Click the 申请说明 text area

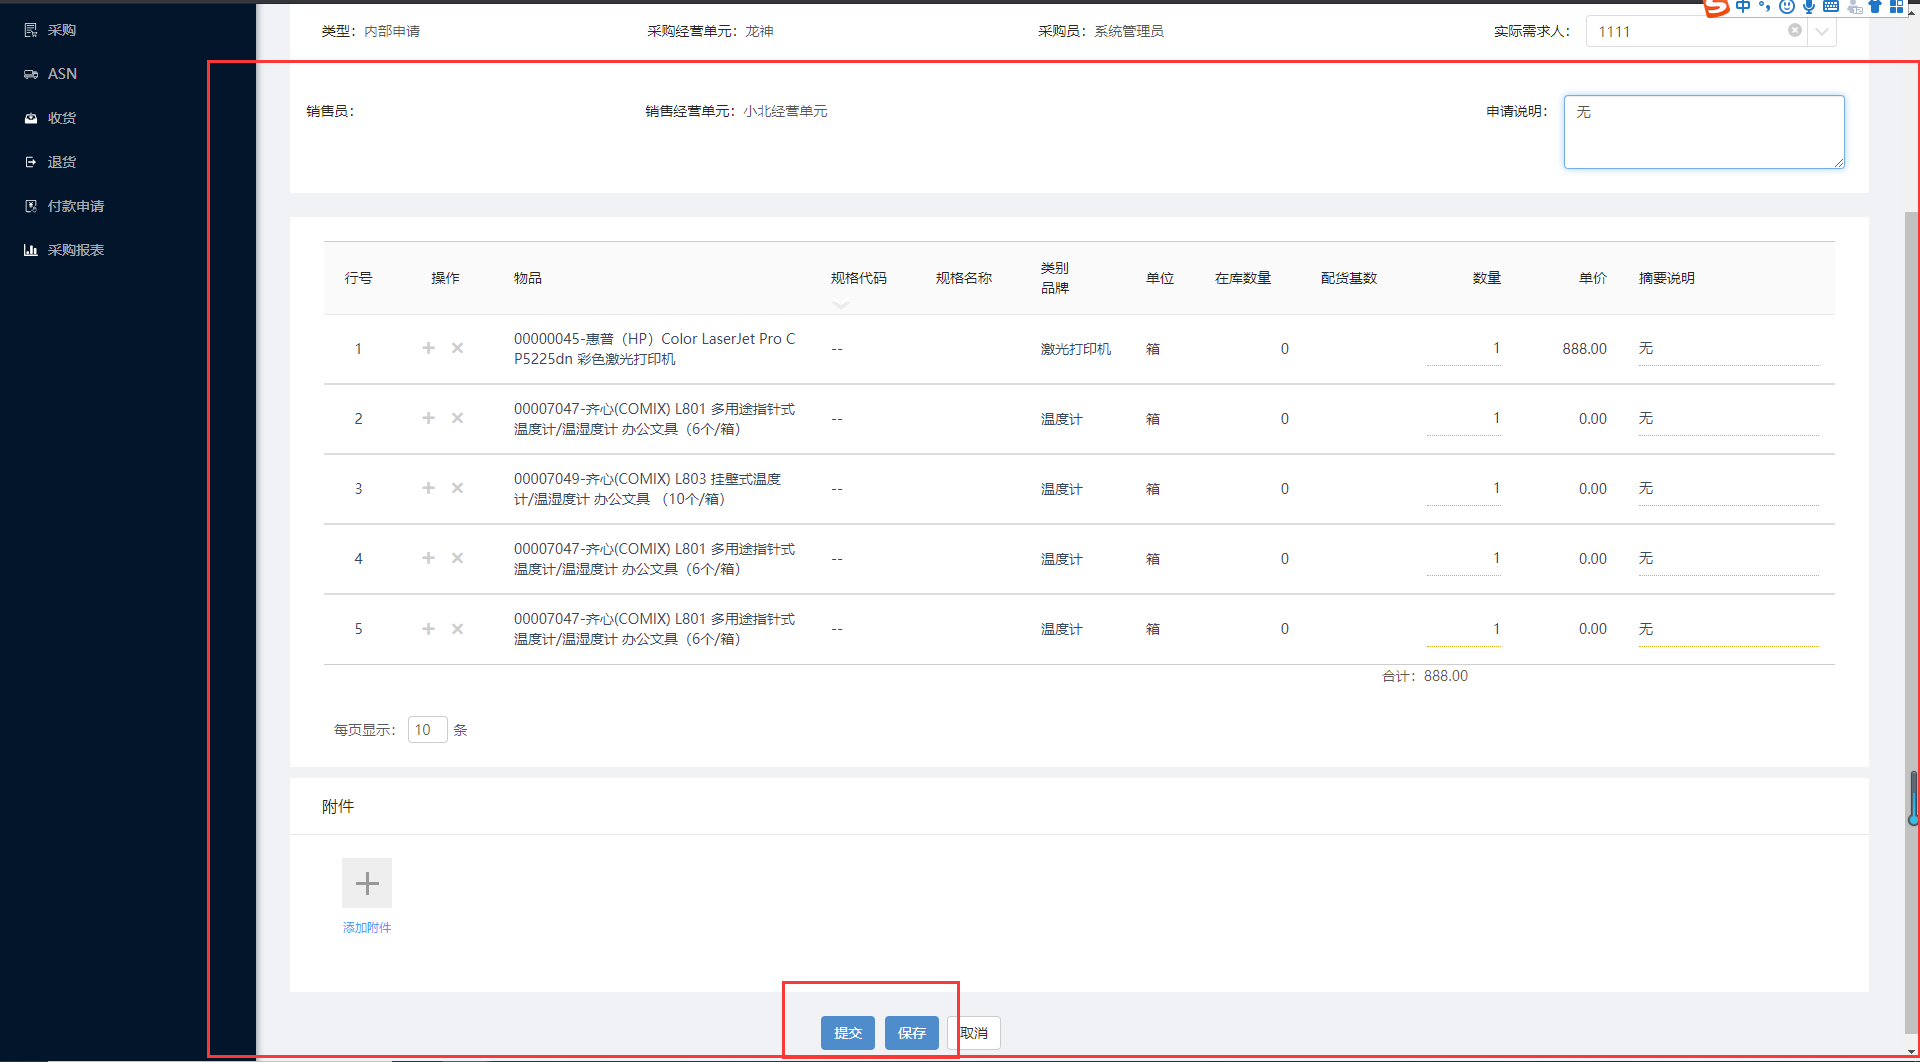[1704, 132]
